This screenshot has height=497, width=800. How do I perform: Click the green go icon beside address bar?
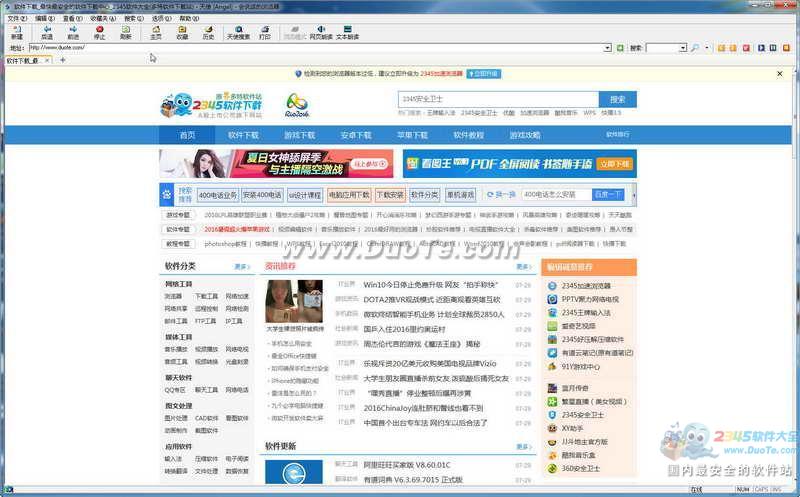(x=620, y=47)
